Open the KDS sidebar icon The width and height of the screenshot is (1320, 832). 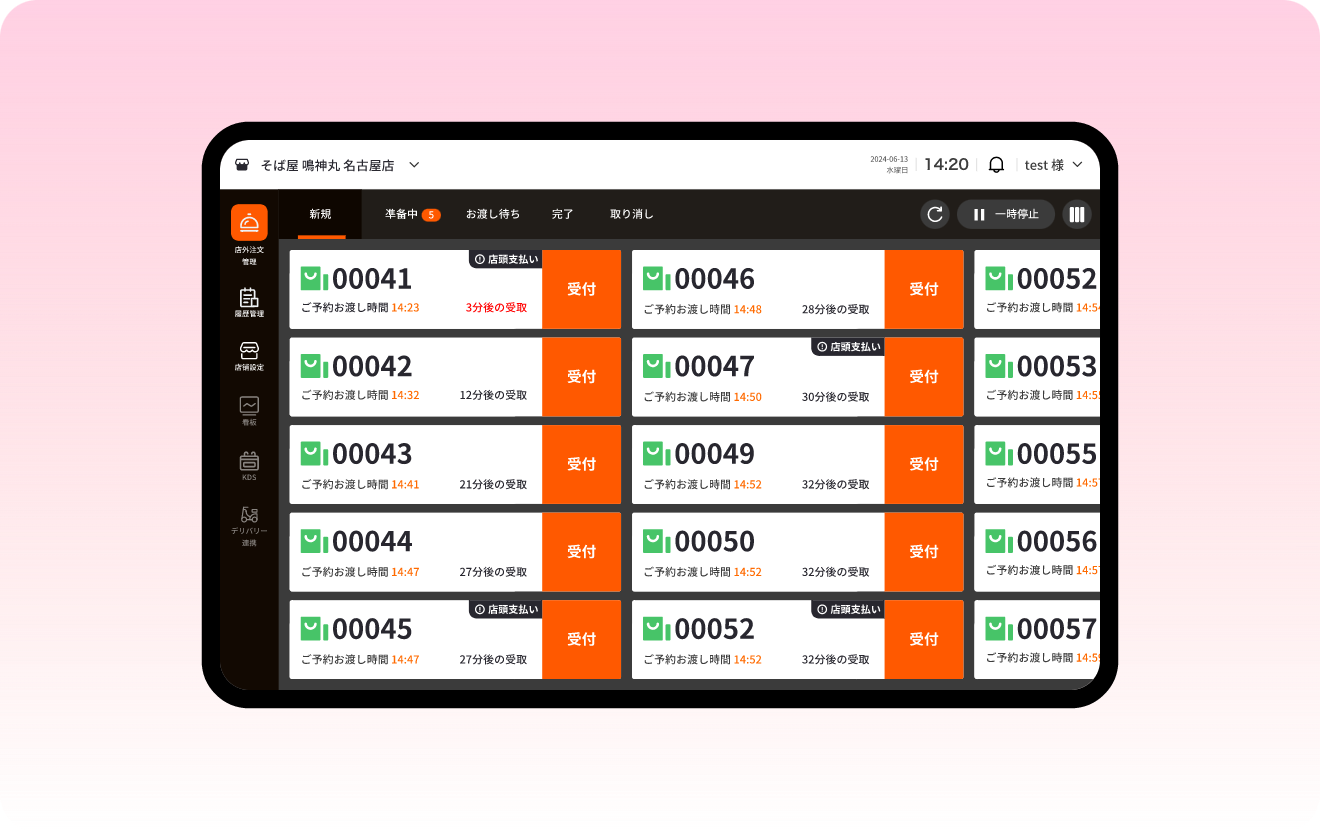click(x=249, y=461)
